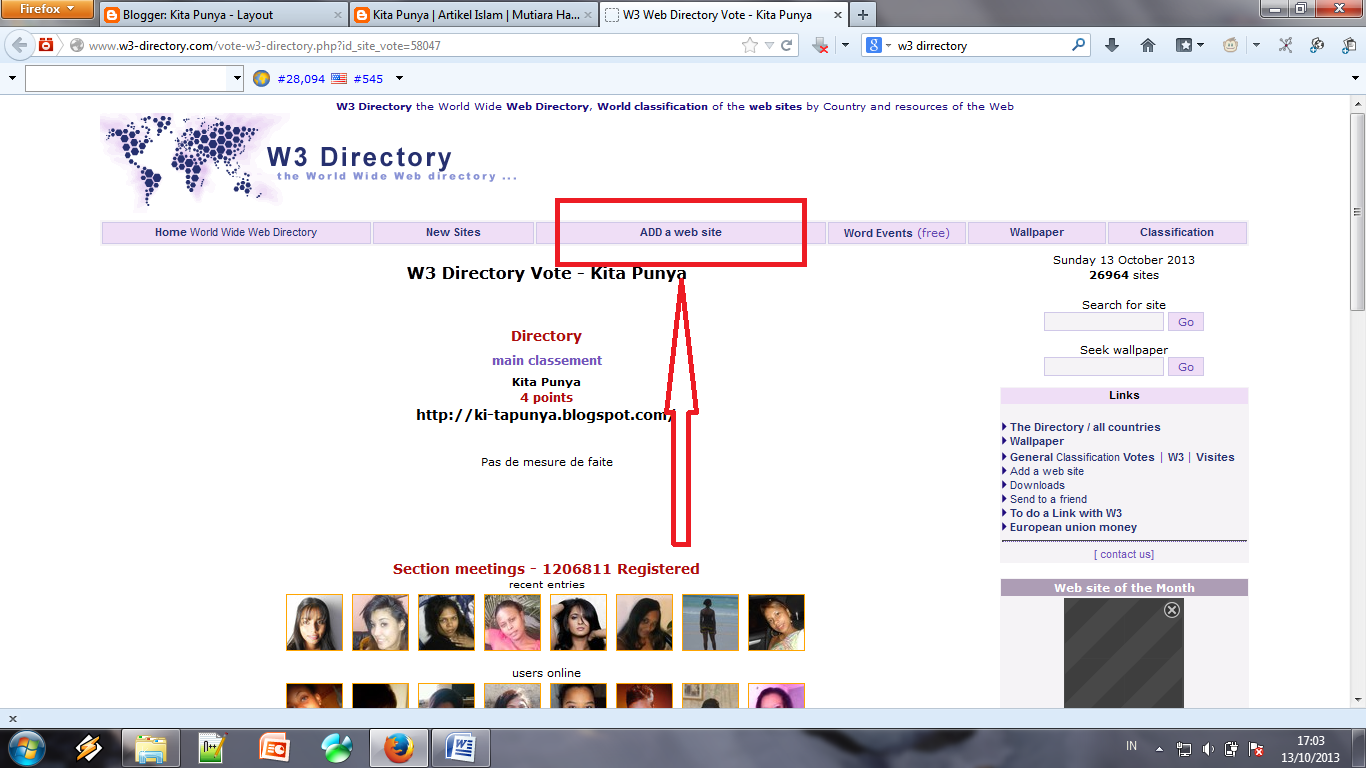Go to Firefox Home page icon
This screenshot has width=1366, height=768.
tap(1148, 45)
